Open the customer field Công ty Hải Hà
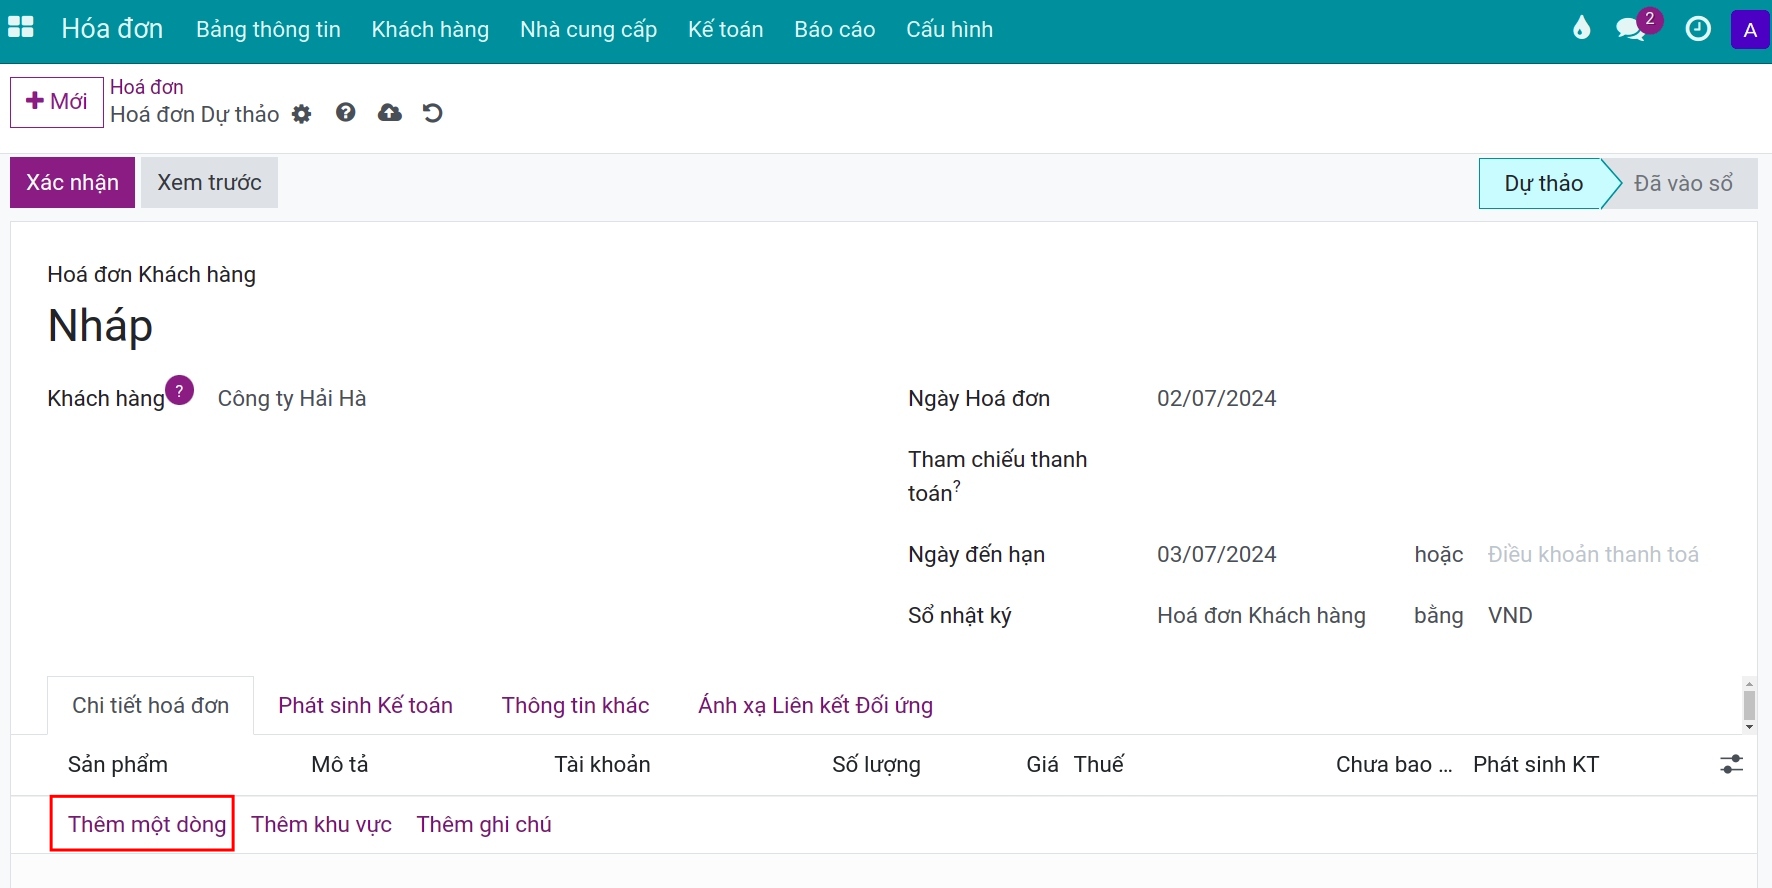The width and height of the screenshot is (1772, 888). (292, 399)
